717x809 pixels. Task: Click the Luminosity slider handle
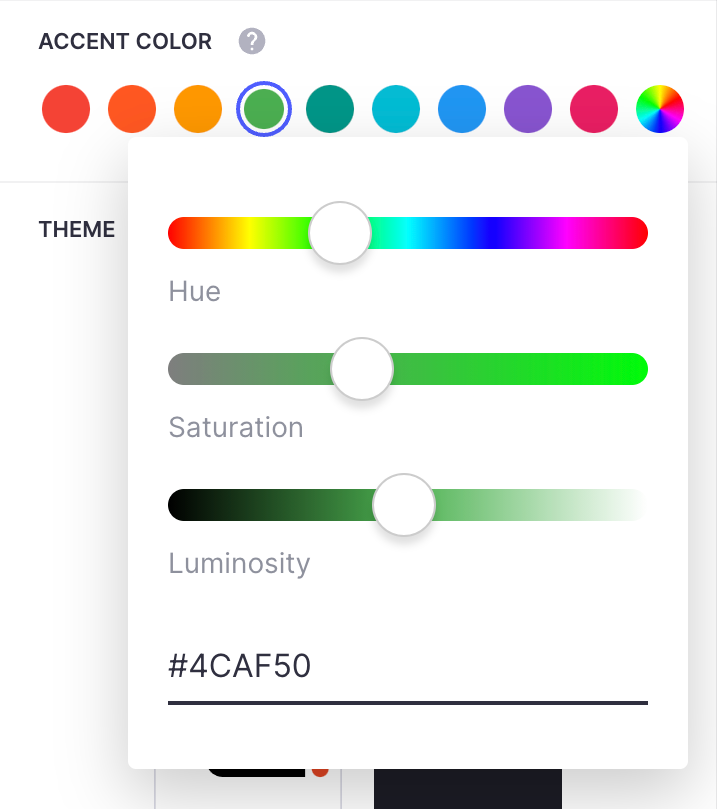403,504
